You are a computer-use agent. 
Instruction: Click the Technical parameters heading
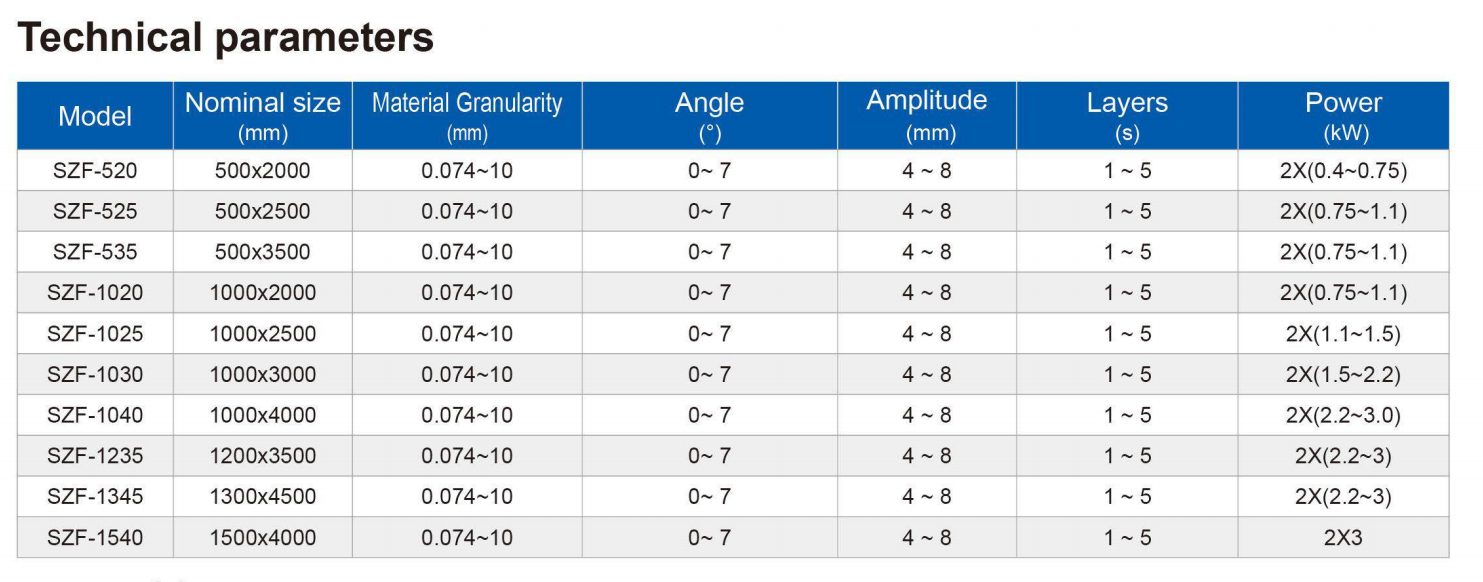click(x=226, y=38)
